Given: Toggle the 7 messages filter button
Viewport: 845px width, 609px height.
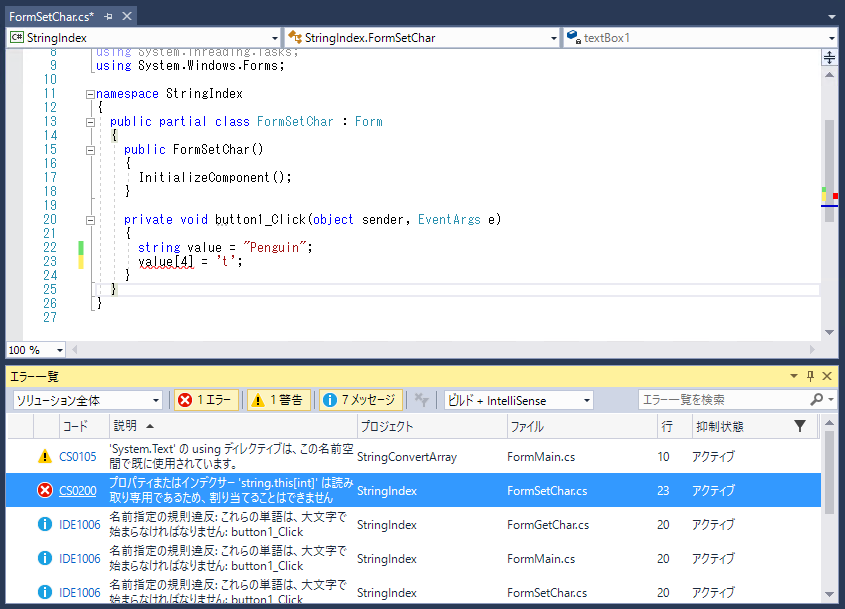Looking at the screenshot, I should 361,400.
